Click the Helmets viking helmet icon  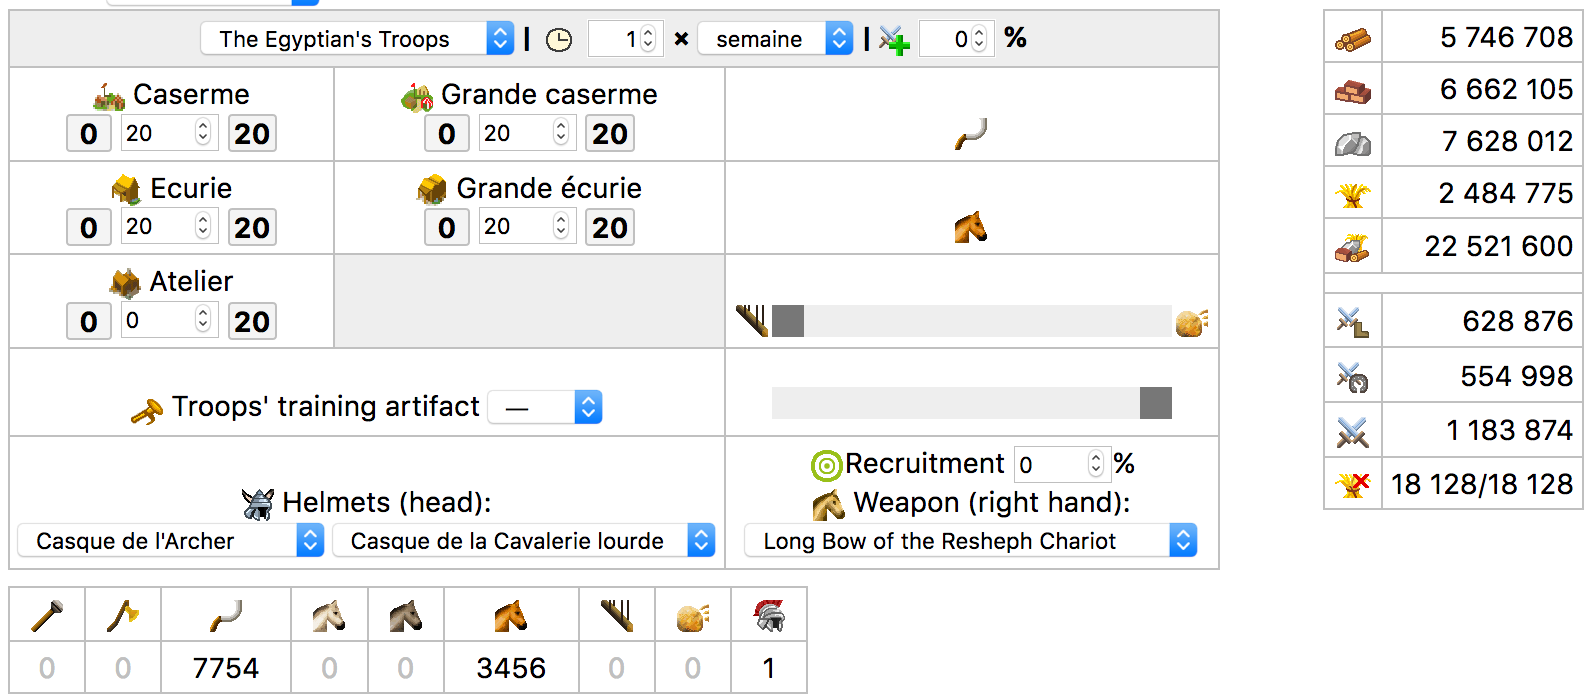[x=258, y=504]
